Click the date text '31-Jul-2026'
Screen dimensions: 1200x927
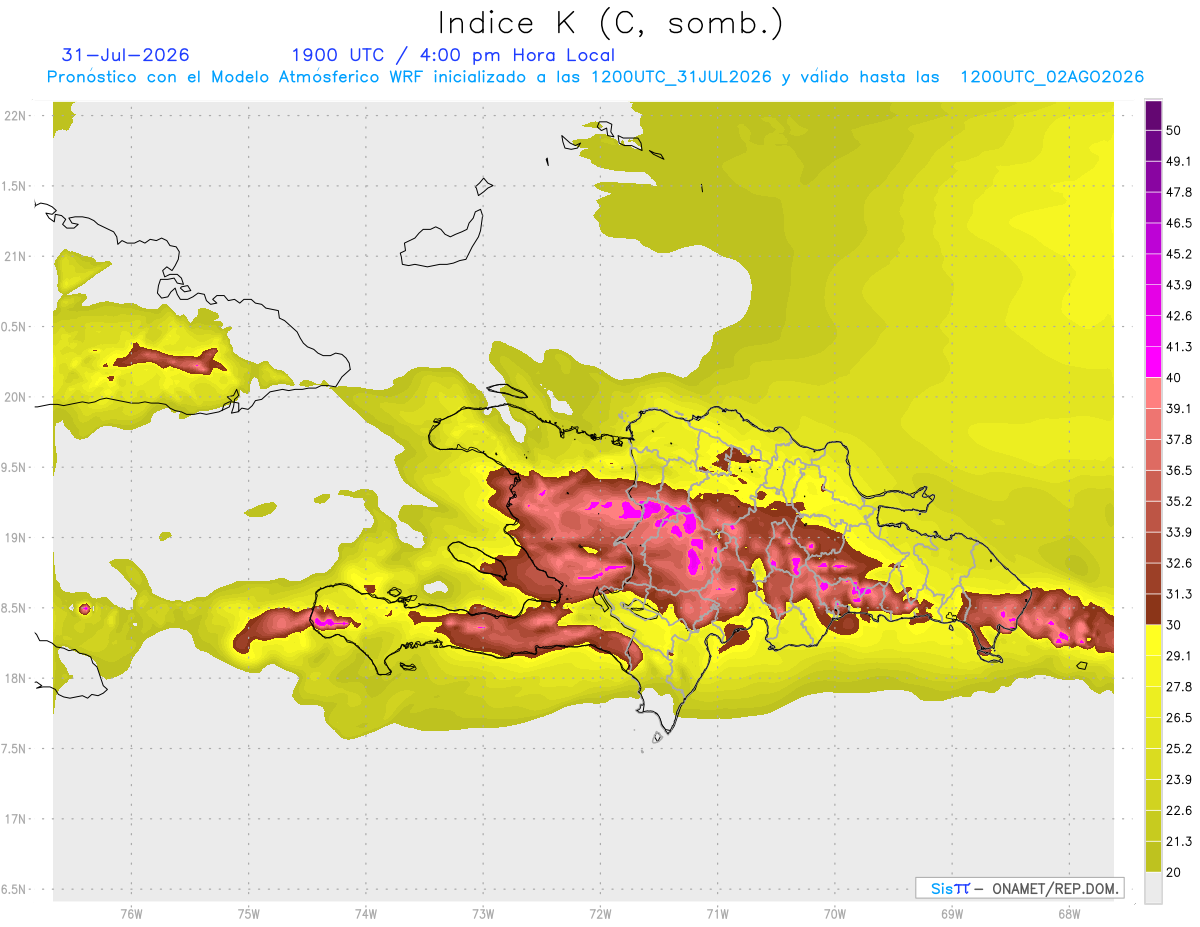click(126, 55)
